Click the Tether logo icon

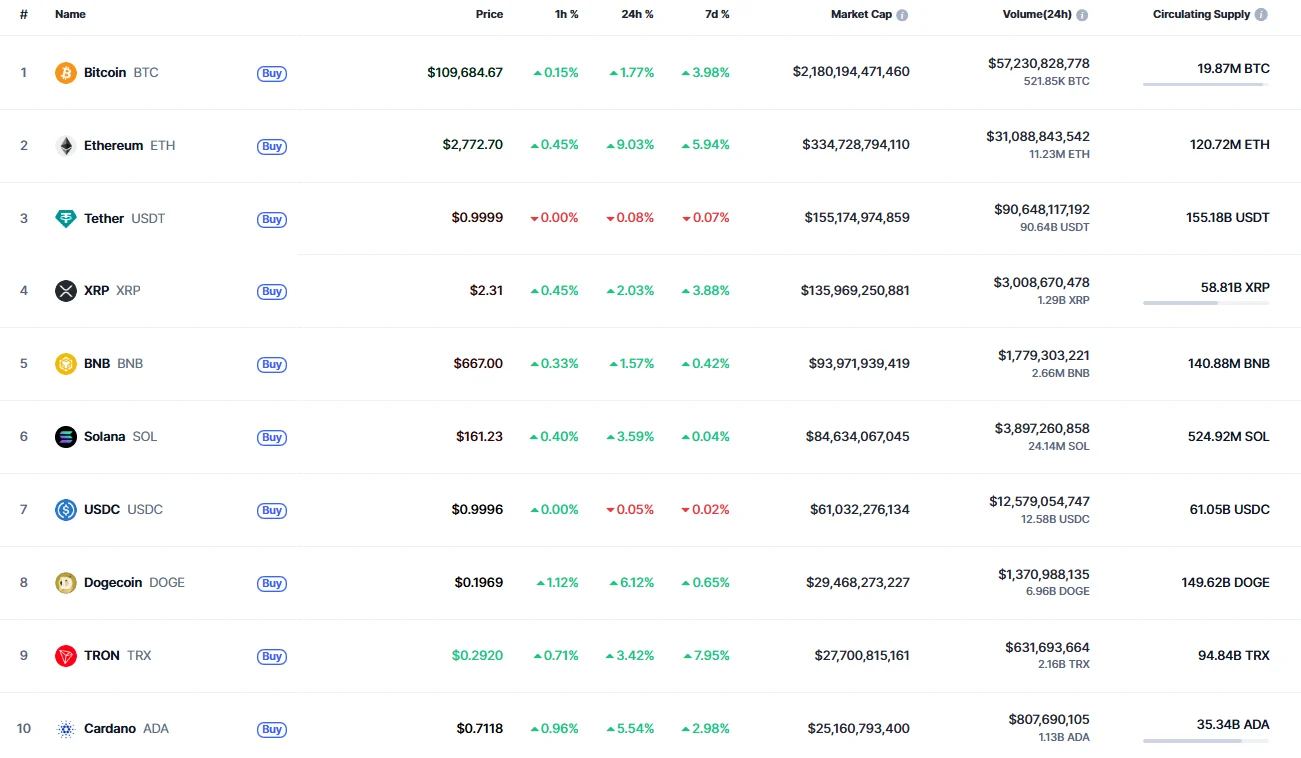(x=66, y=219)
